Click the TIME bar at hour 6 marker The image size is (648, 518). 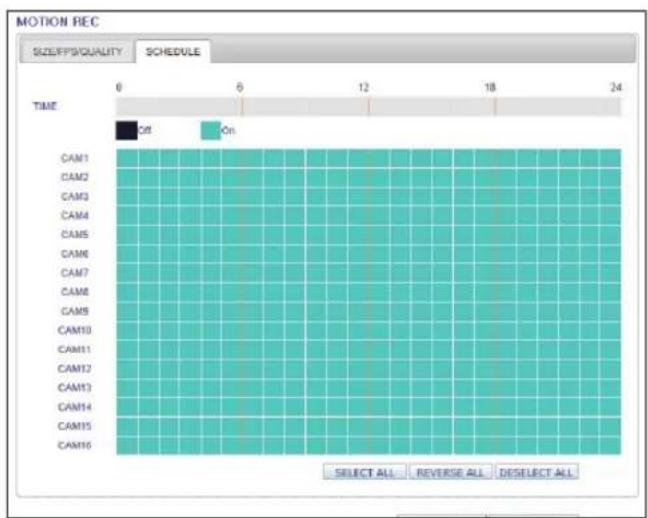(242, 107)
